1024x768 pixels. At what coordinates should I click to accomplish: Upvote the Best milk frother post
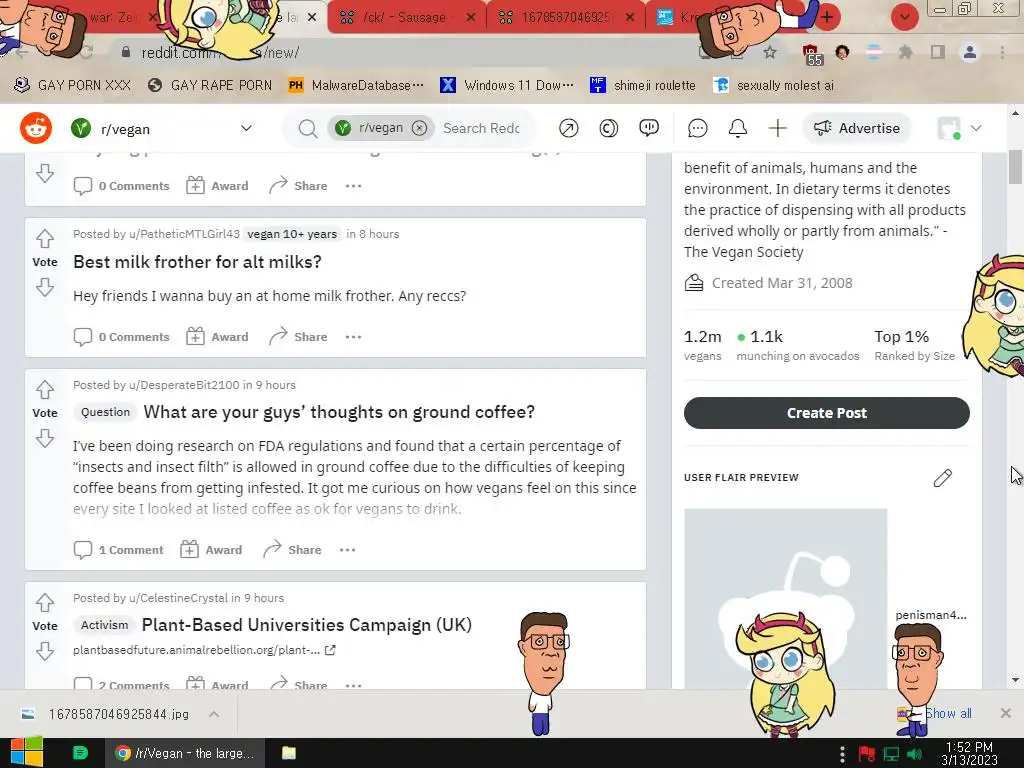[44, 238]
